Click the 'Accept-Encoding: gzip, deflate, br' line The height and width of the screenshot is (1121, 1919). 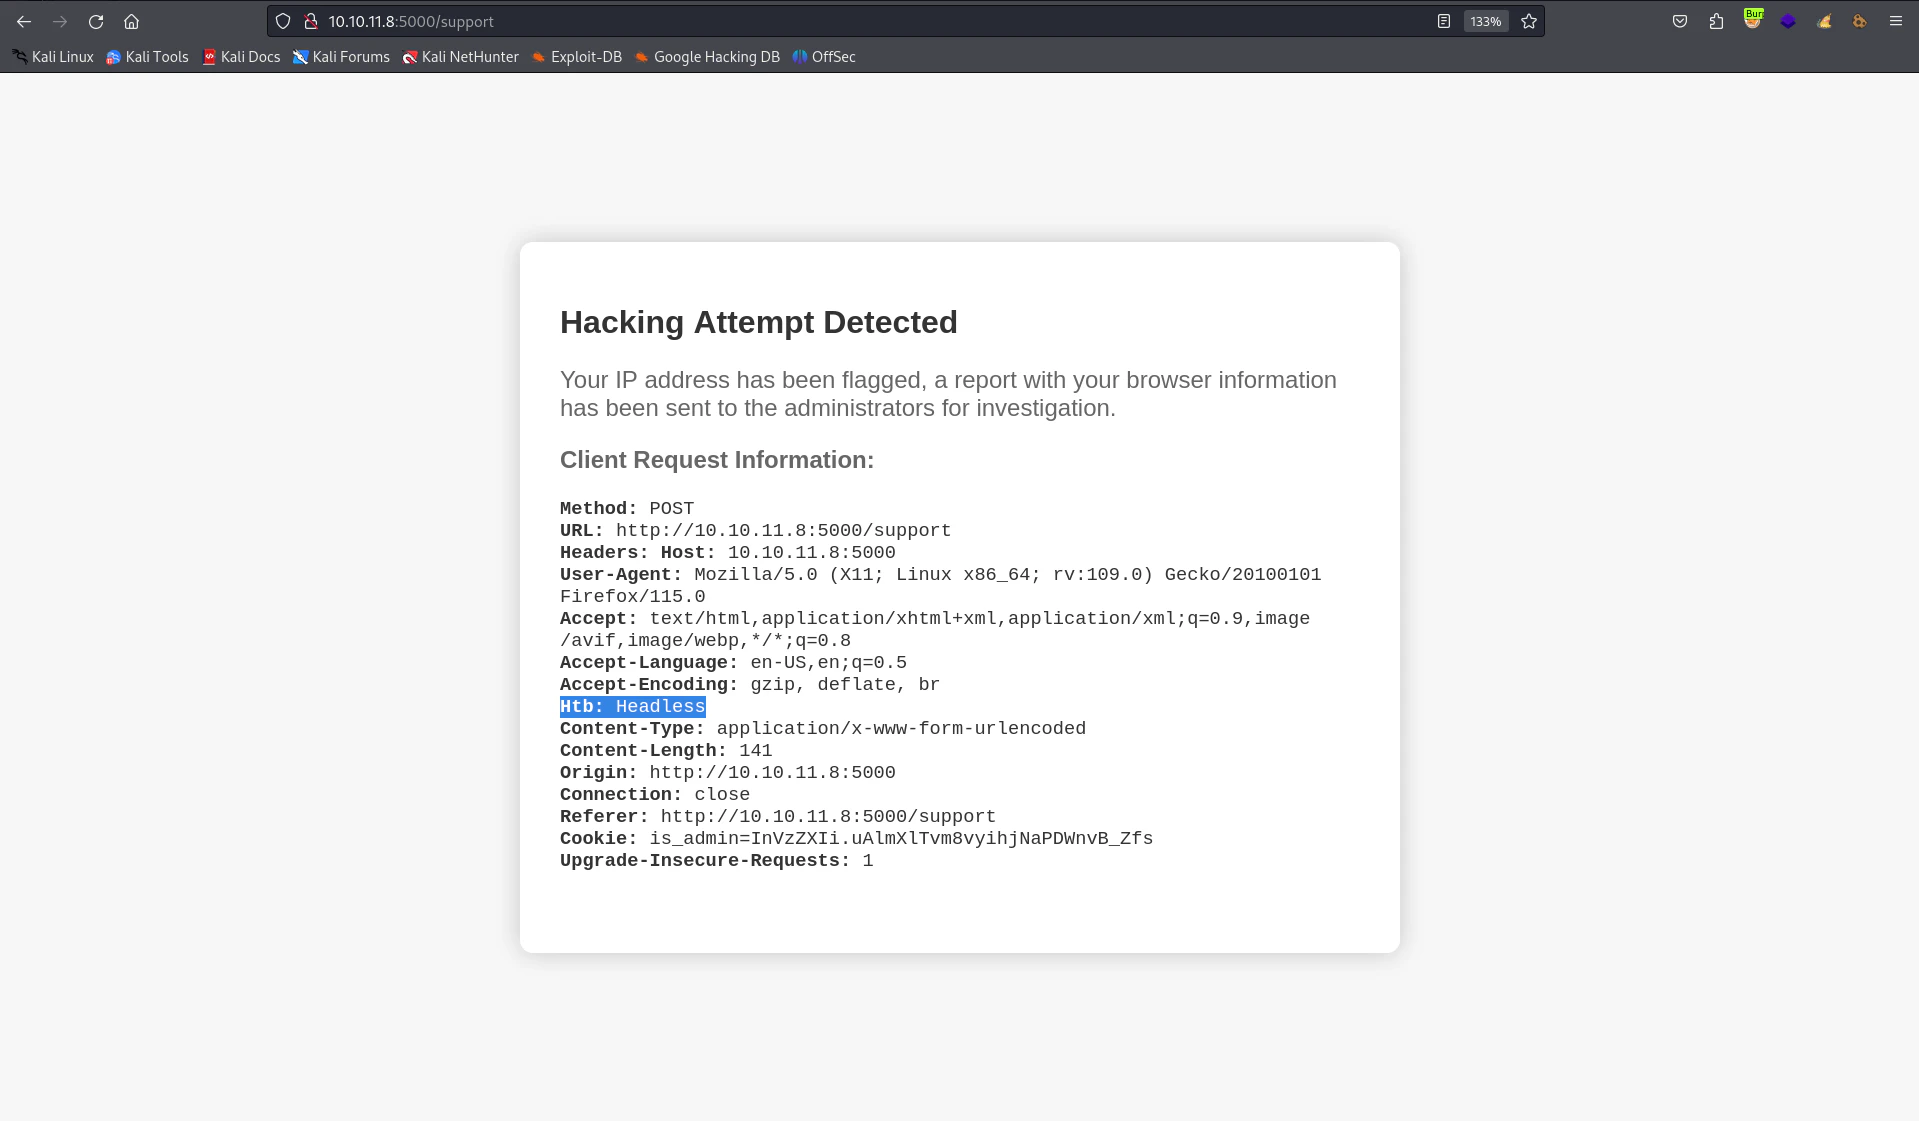pos(750,684)
